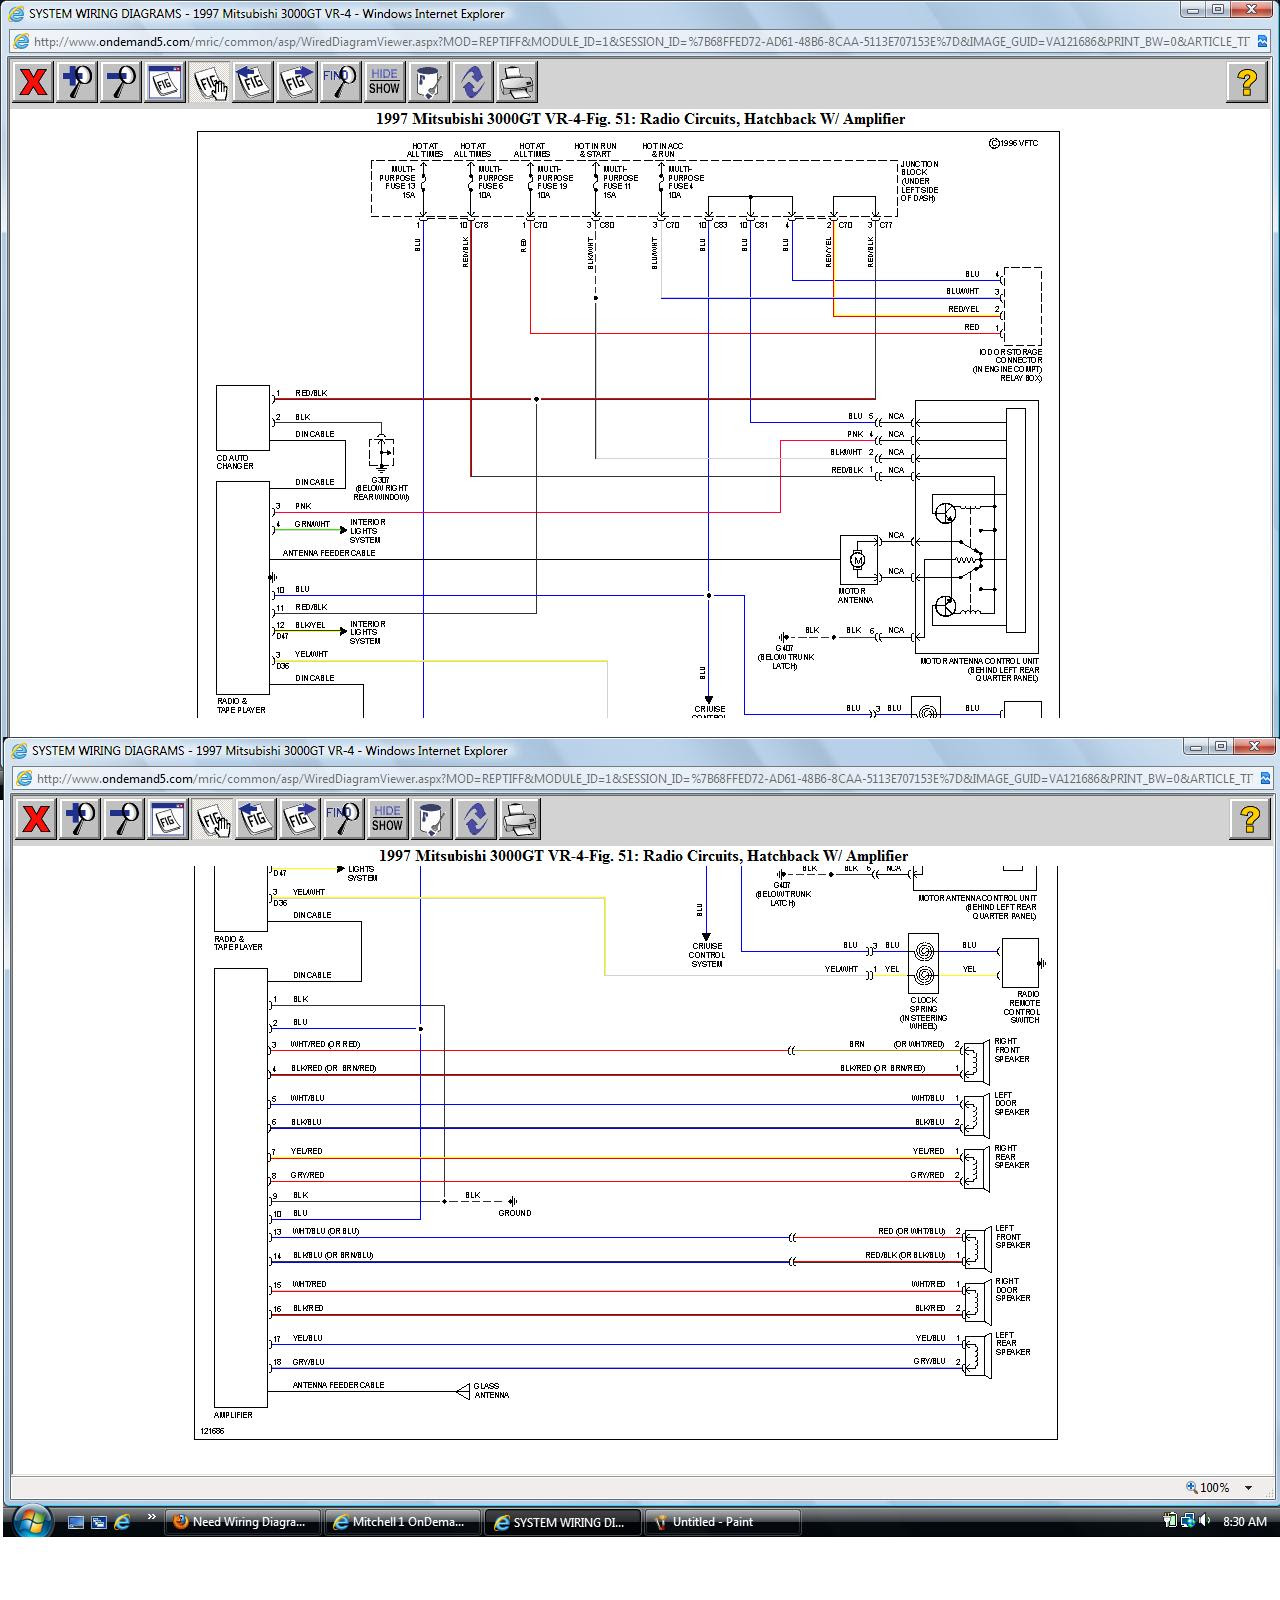Fit figure to window in the upper toolbar
The width and height of the screenshot is (1280, 1600).
click(x=165, y=82)
